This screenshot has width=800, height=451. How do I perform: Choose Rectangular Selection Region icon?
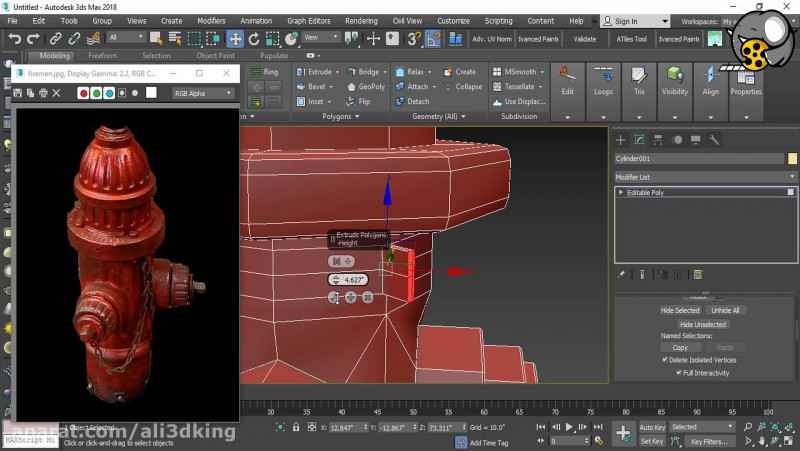(x=194, y=39)
